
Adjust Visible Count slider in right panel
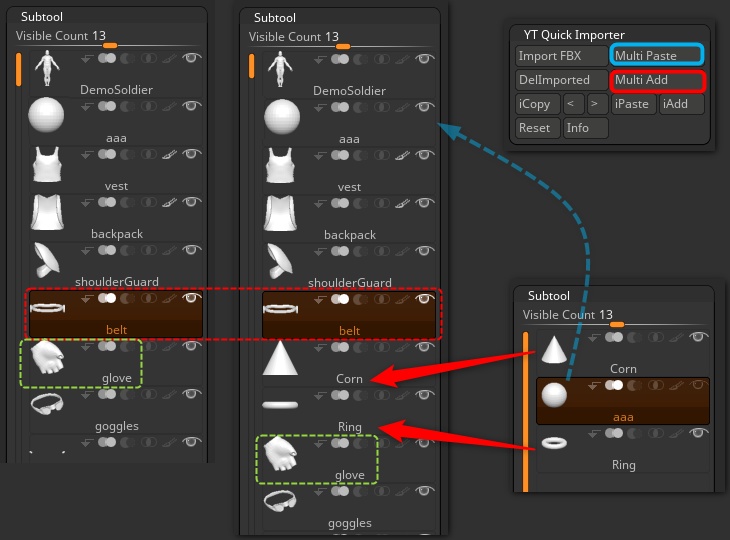click(x=617, y=324)
